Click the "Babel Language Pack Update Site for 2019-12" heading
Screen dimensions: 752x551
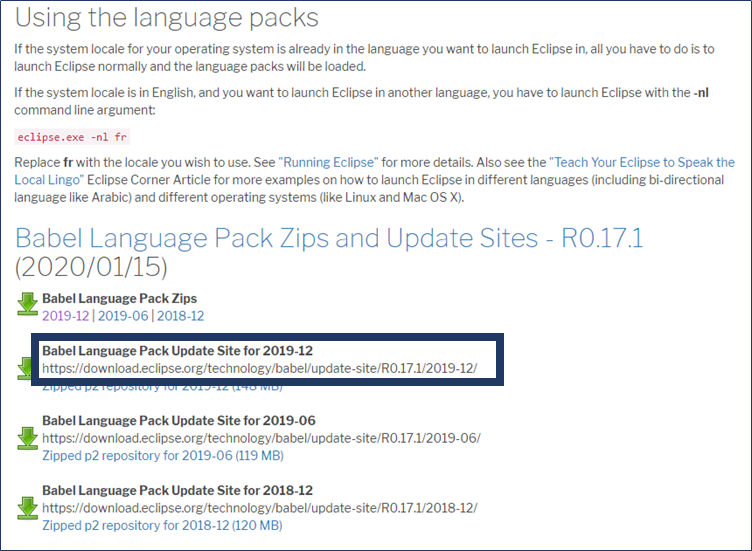click(177, 351)
